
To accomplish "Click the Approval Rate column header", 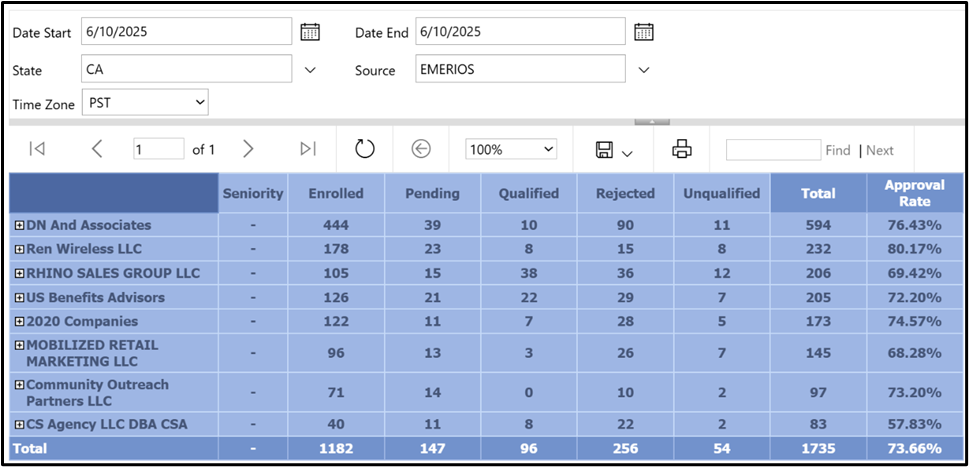I will pos(915,193).
